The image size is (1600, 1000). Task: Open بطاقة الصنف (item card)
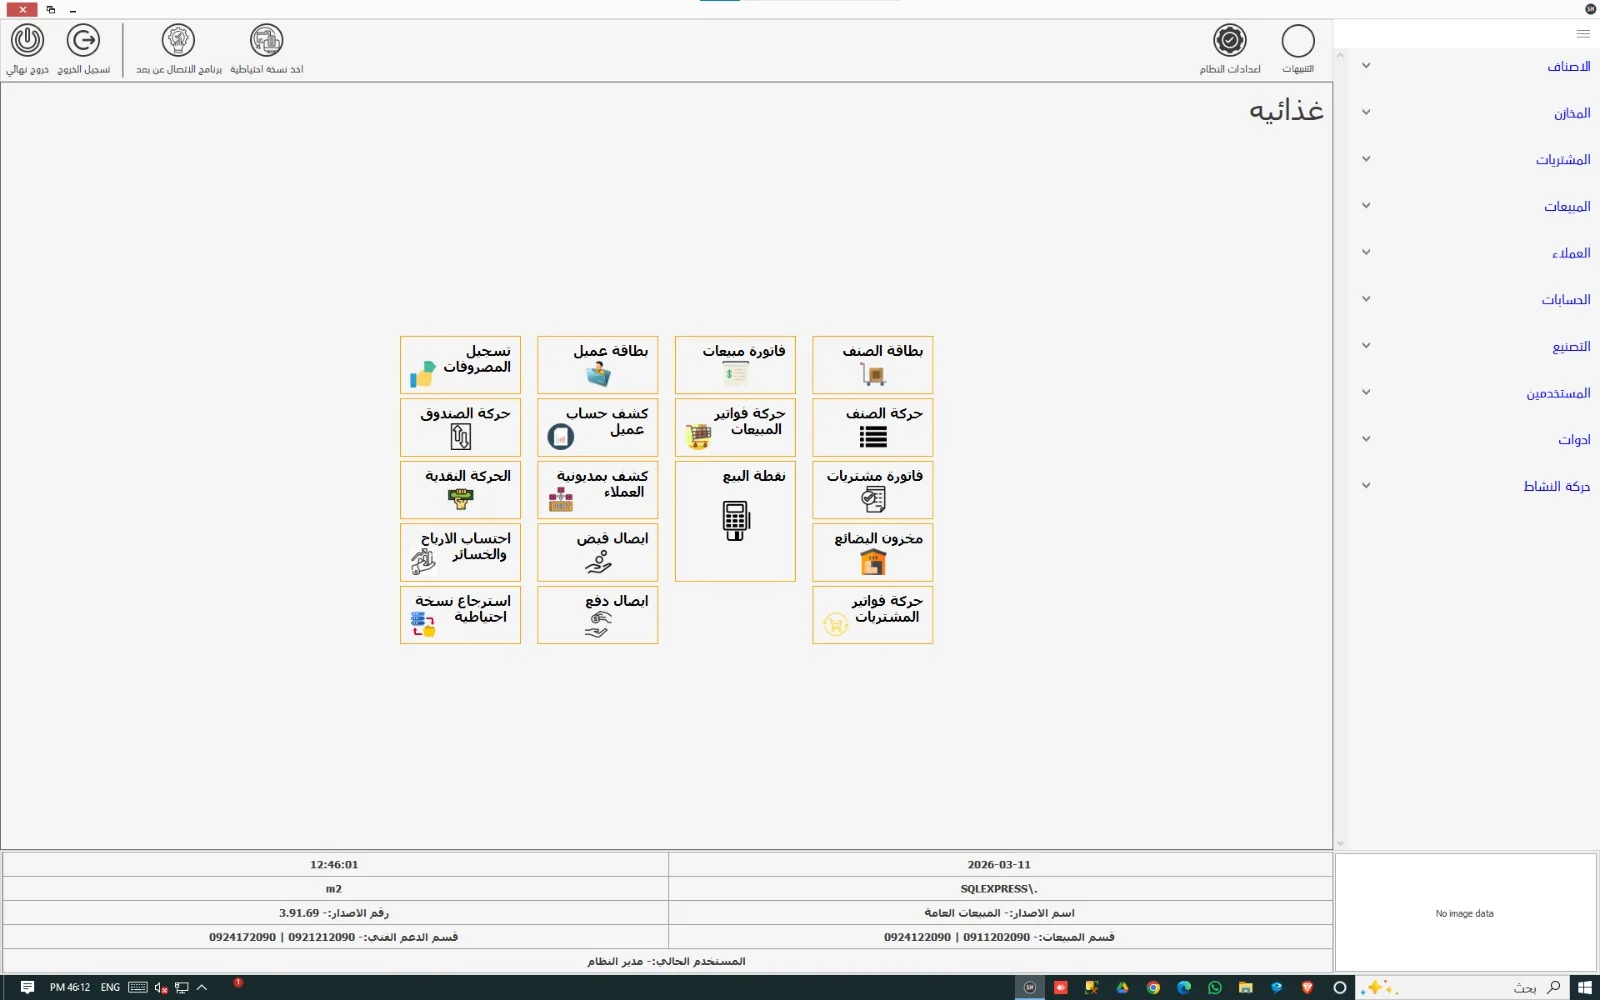pyautogui.click(x=871, y=365)
